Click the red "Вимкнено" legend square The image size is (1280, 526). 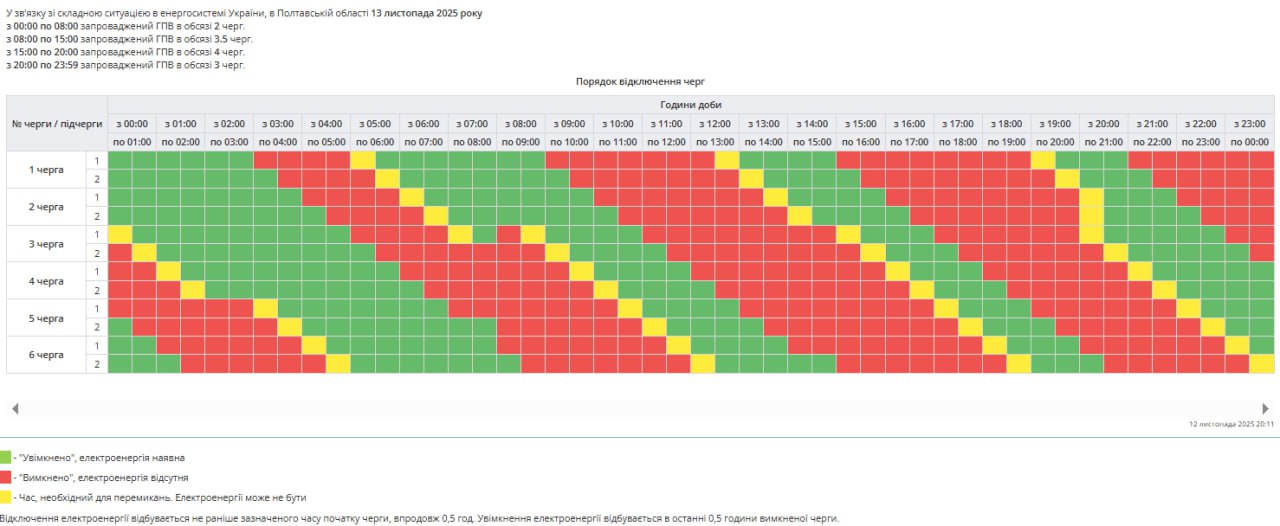pyautogui.click(x=5, y=477)
